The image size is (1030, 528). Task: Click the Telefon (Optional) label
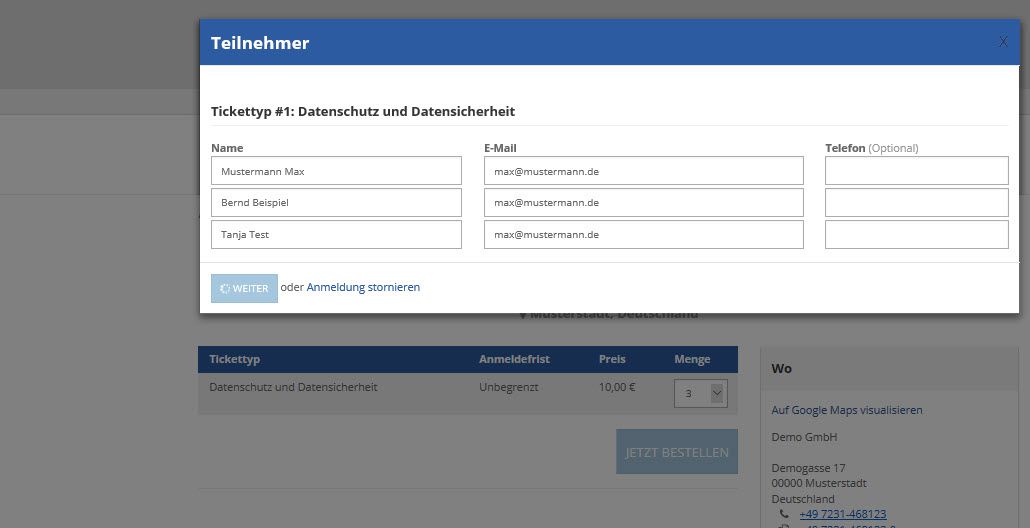click(872, 148)
